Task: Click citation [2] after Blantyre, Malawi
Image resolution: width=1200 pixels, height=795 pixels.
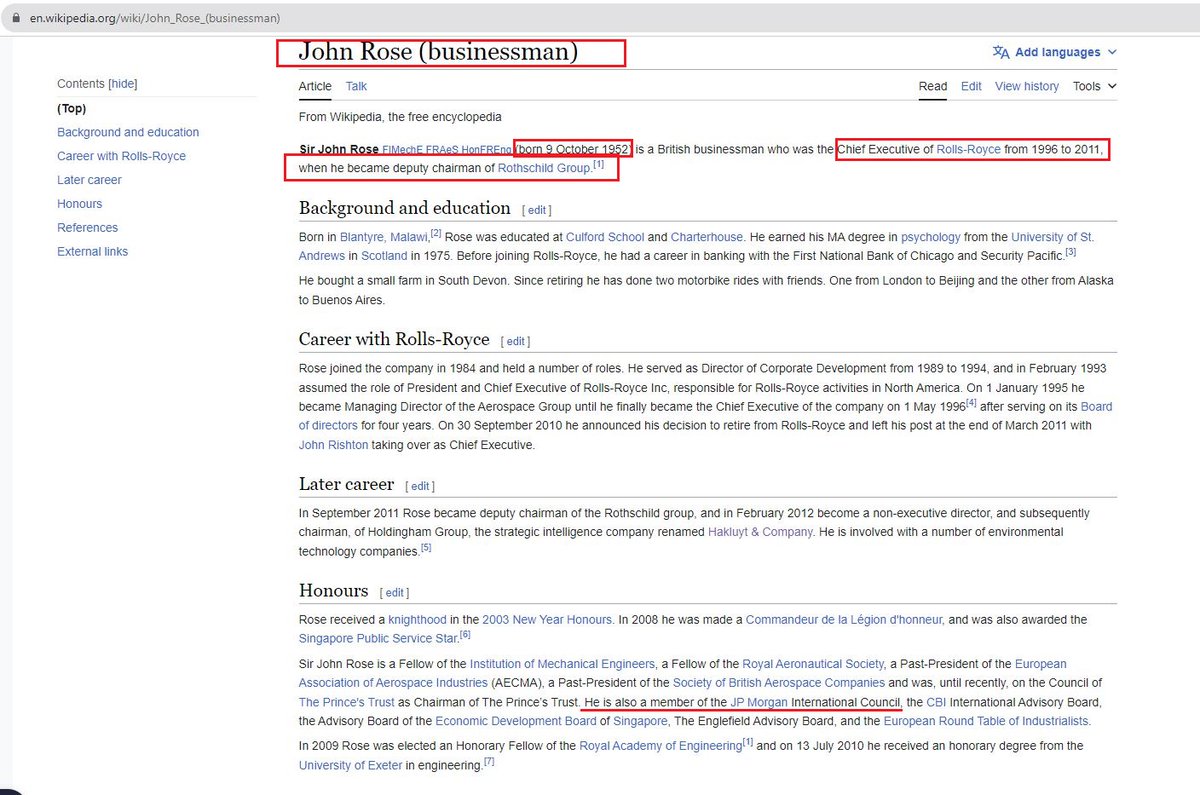Action: (436, 233)
